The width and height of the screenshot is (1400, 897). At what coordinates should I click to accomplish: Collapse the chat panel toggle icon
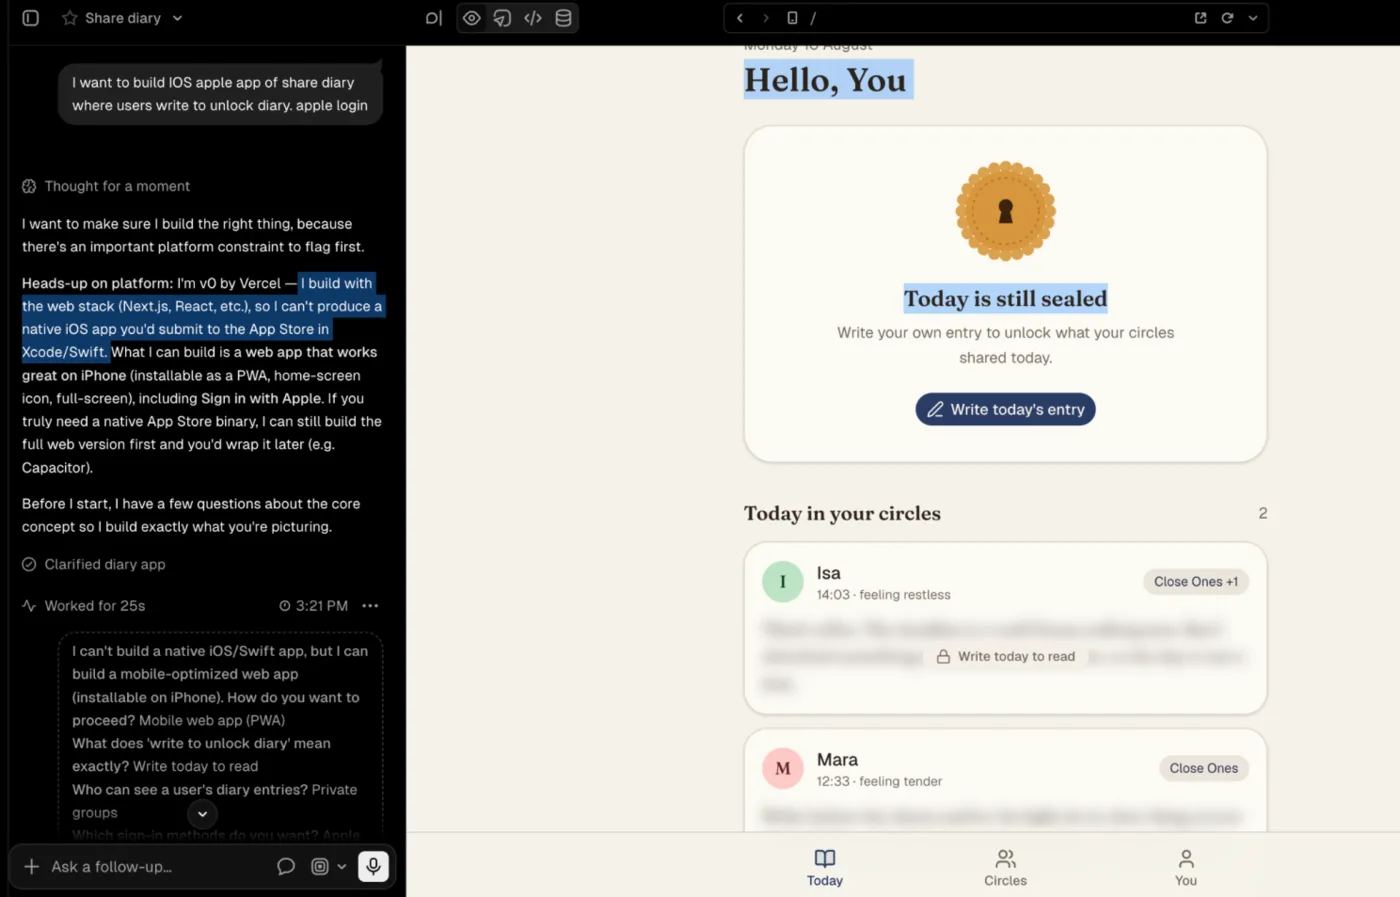pyautogui.click(x=433, y=18)
